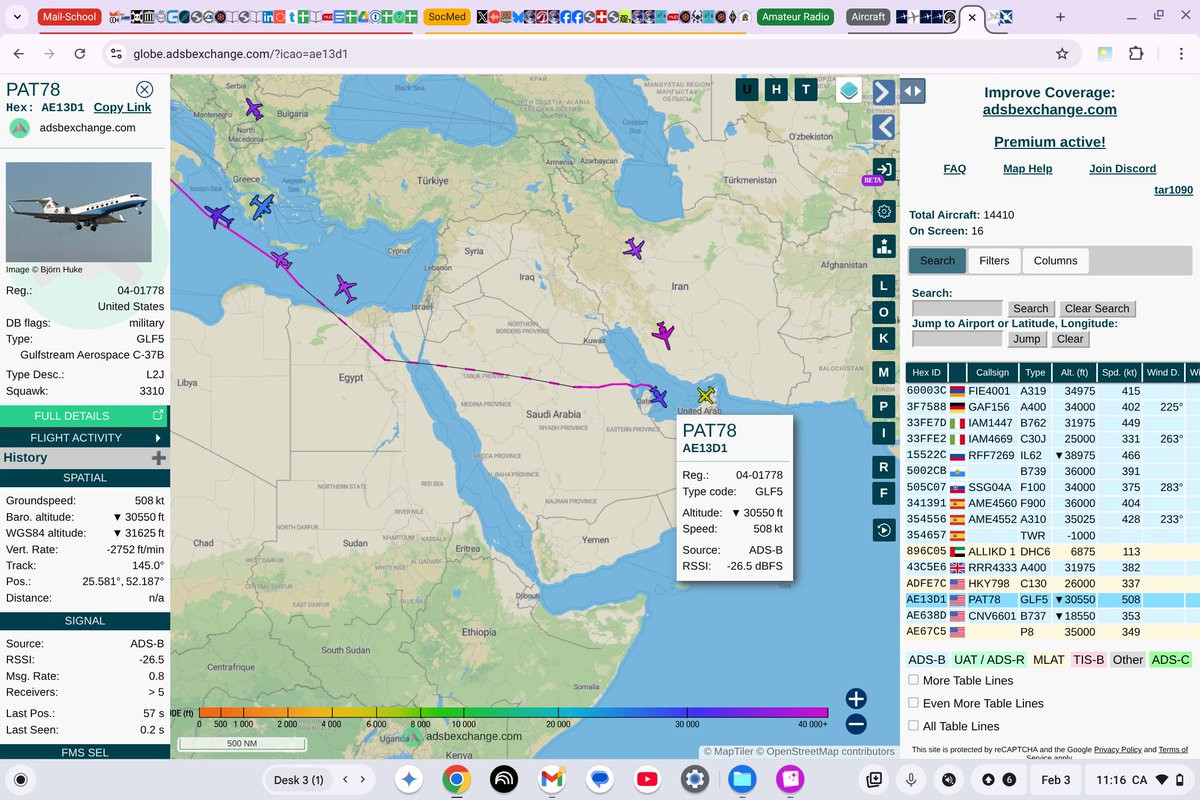Zoom out with the minus map button
The width and height of the screenshot is (1200, 800).
pos(856,724)
